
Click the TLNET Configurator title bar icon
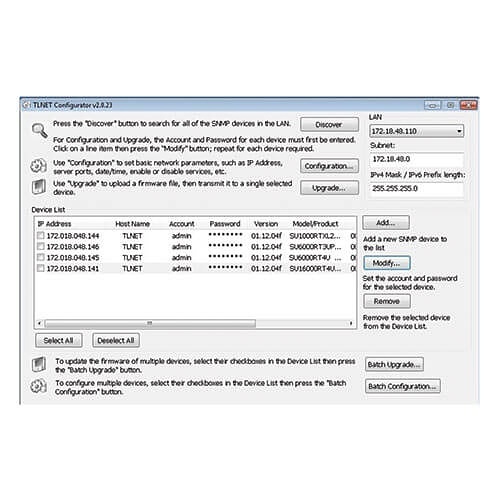coord(27,105)
